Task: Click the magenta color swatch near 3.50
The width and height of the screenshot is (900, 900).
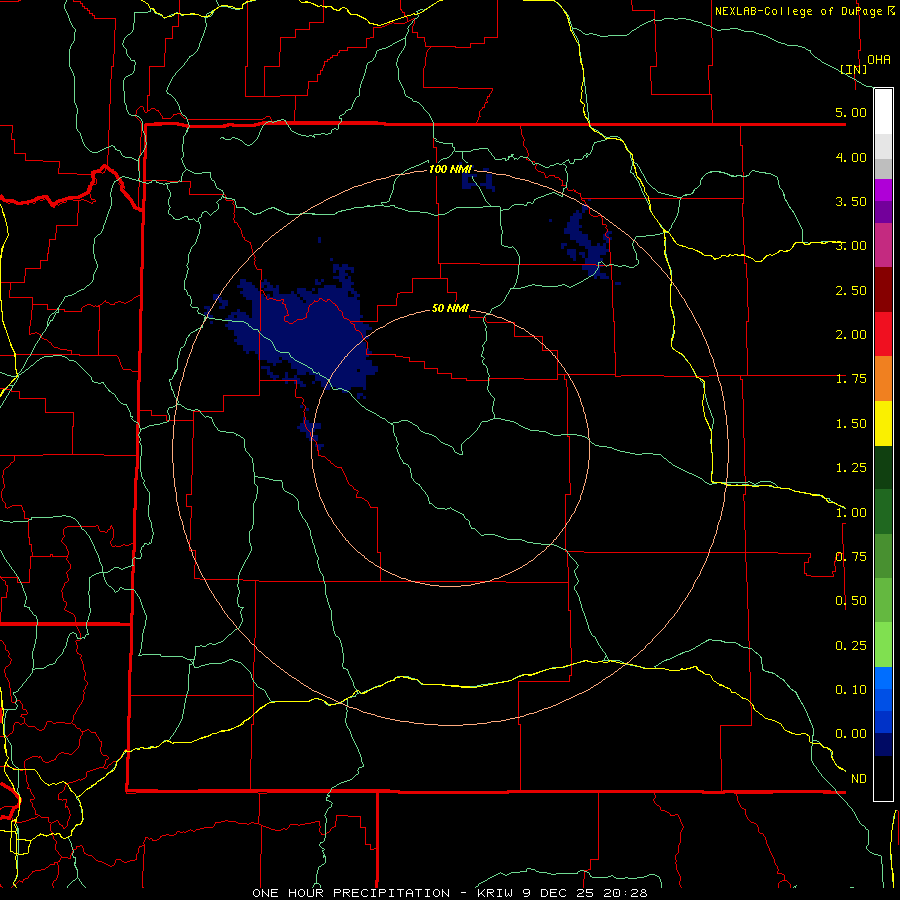Action: coord(883,190)
